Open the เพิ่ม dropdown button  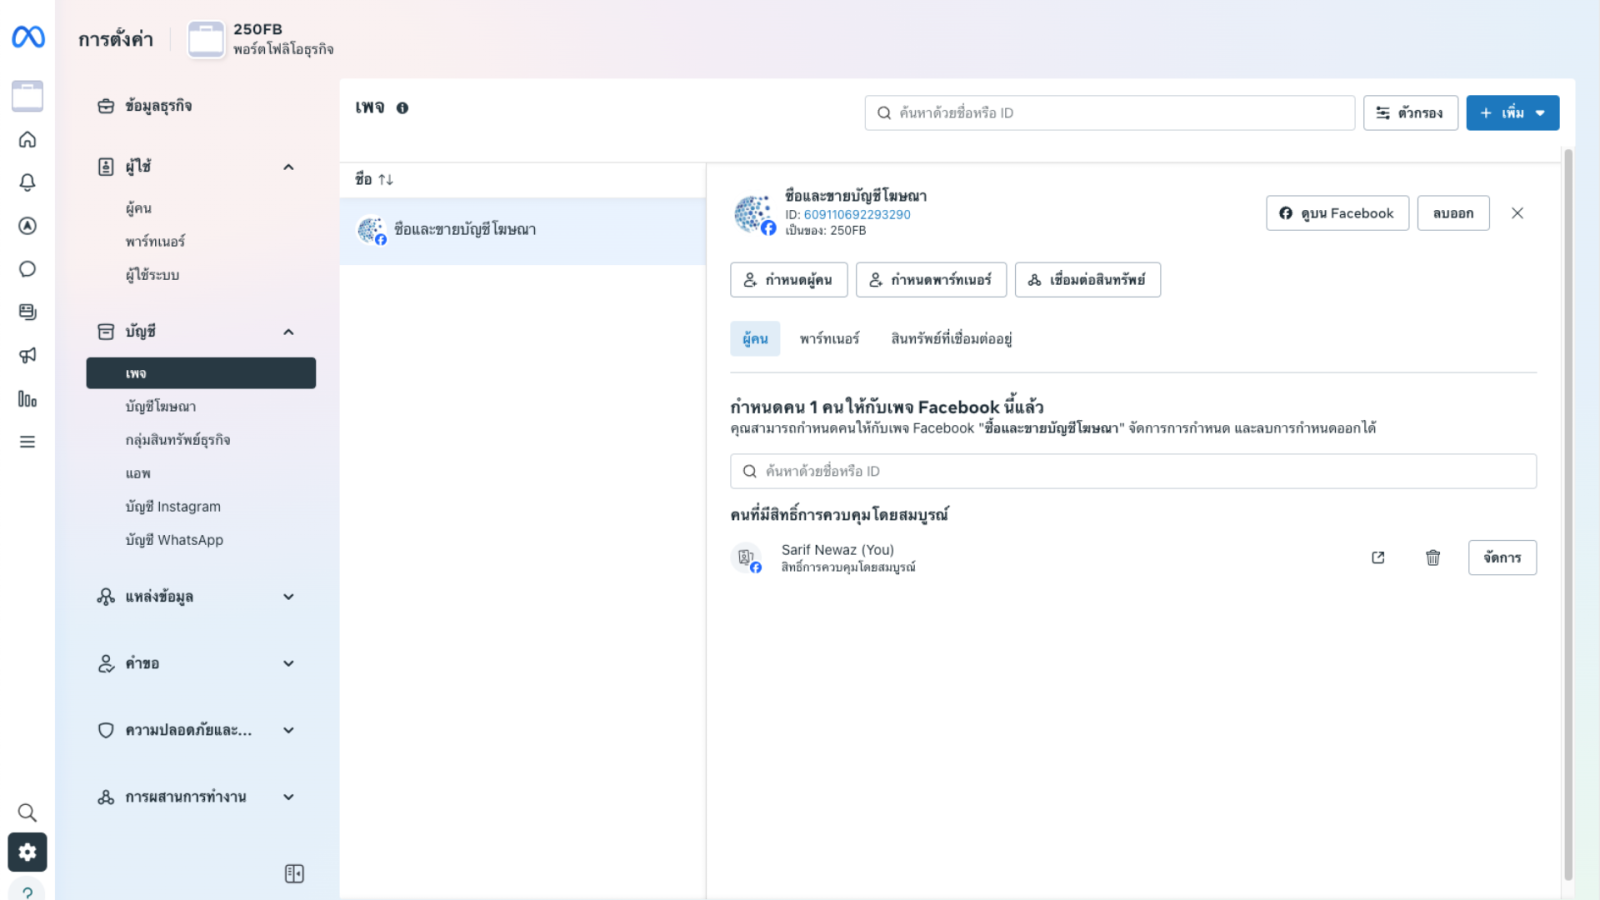1512,113
